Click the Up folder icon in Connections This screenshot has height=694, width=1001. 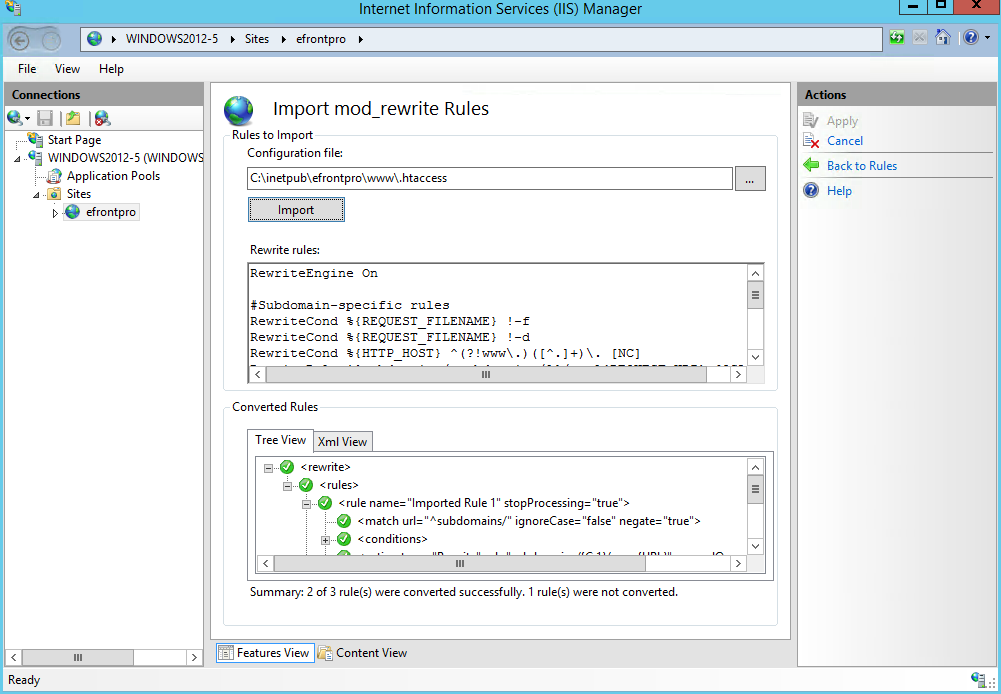point(73,118)
